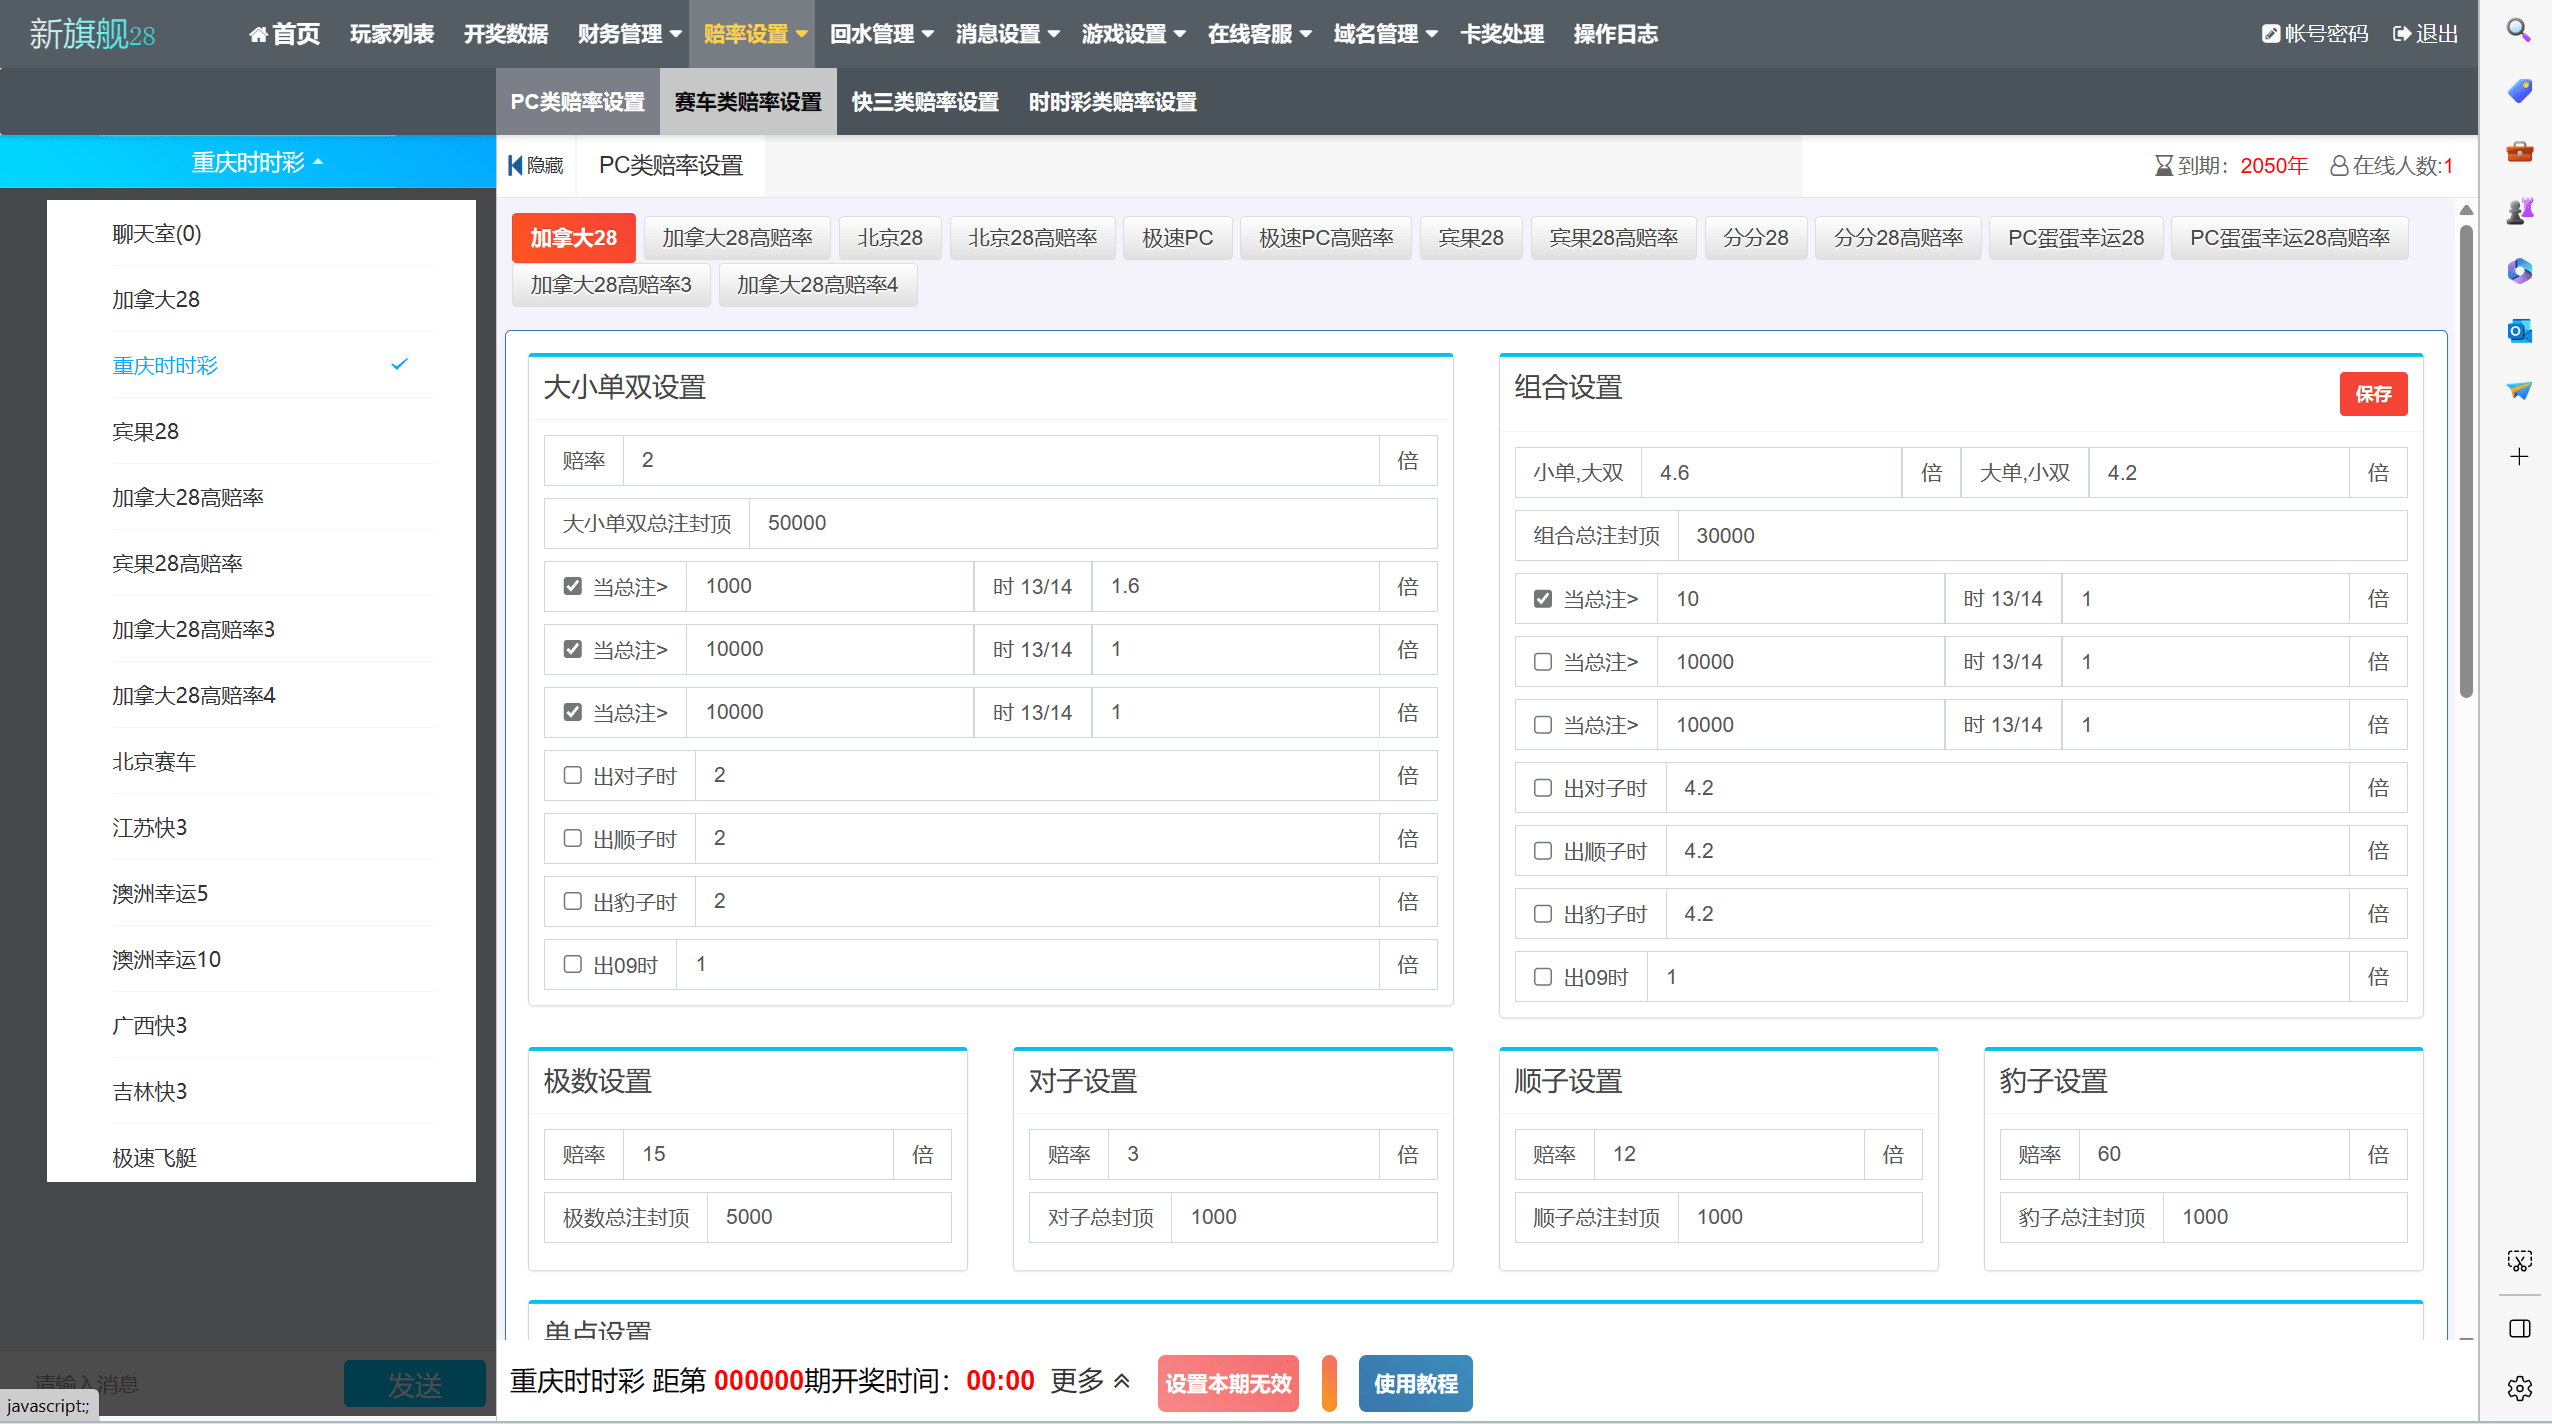Image resolution: width=2552 pixels, height=1424 pixels.
Task: Expand the 财务管理 dropdown menu
Action: point(629,34)
